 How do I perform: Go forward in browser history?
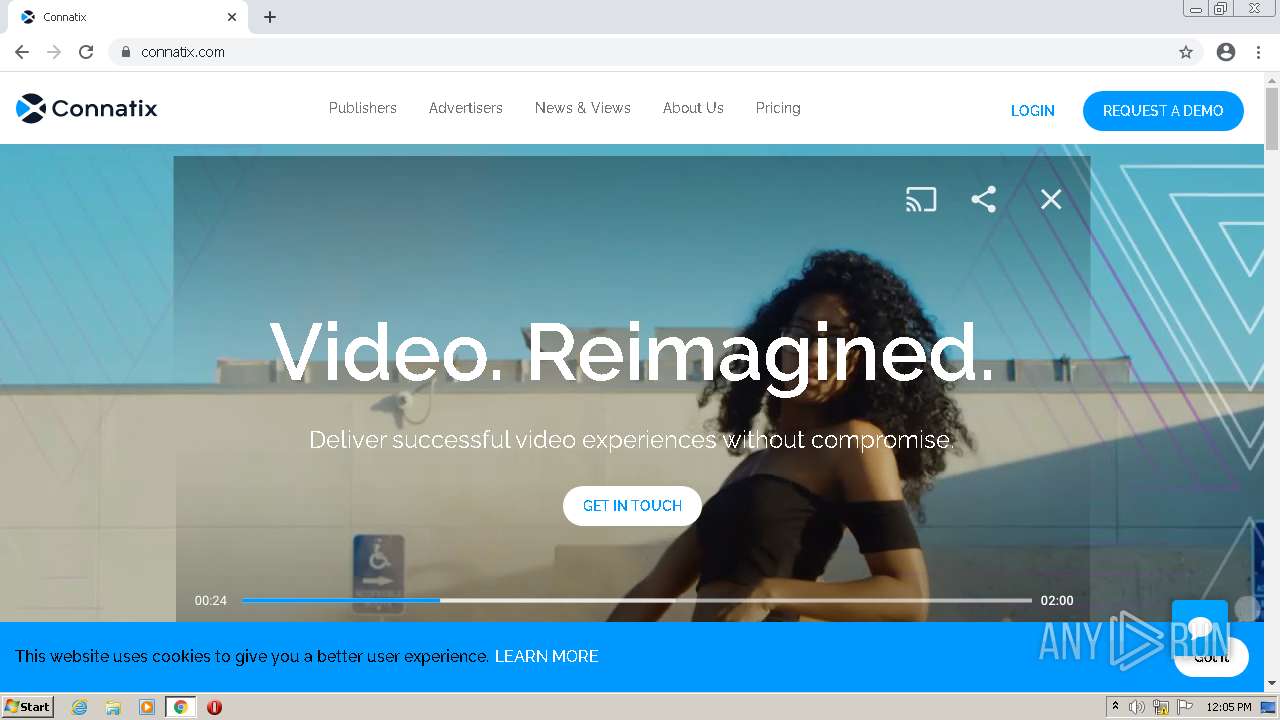coord(54,52)
